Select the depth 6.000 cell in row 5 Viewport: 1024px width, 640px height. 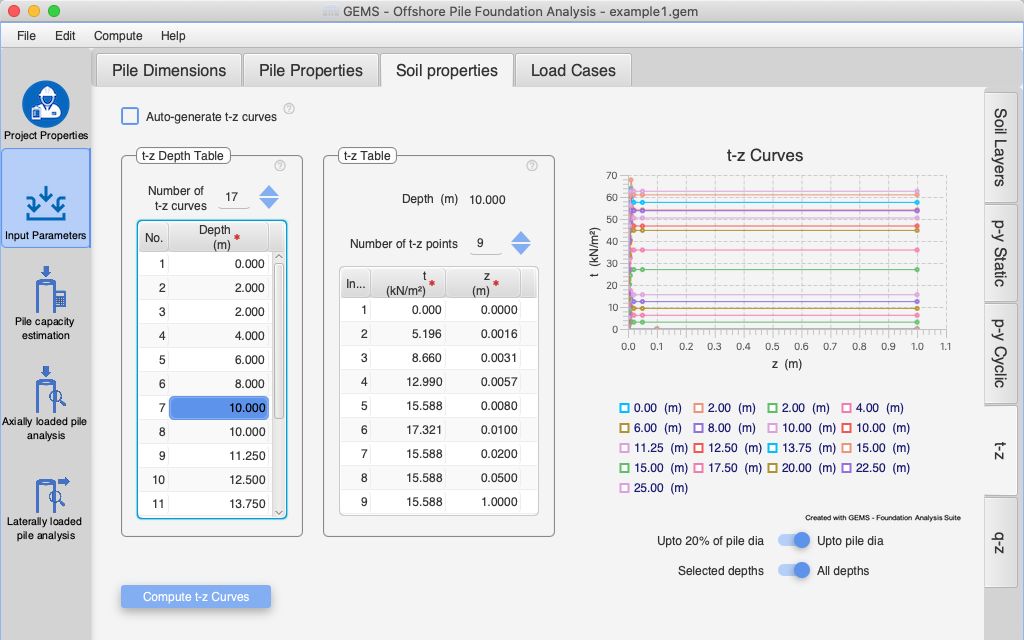coord(227,360)
